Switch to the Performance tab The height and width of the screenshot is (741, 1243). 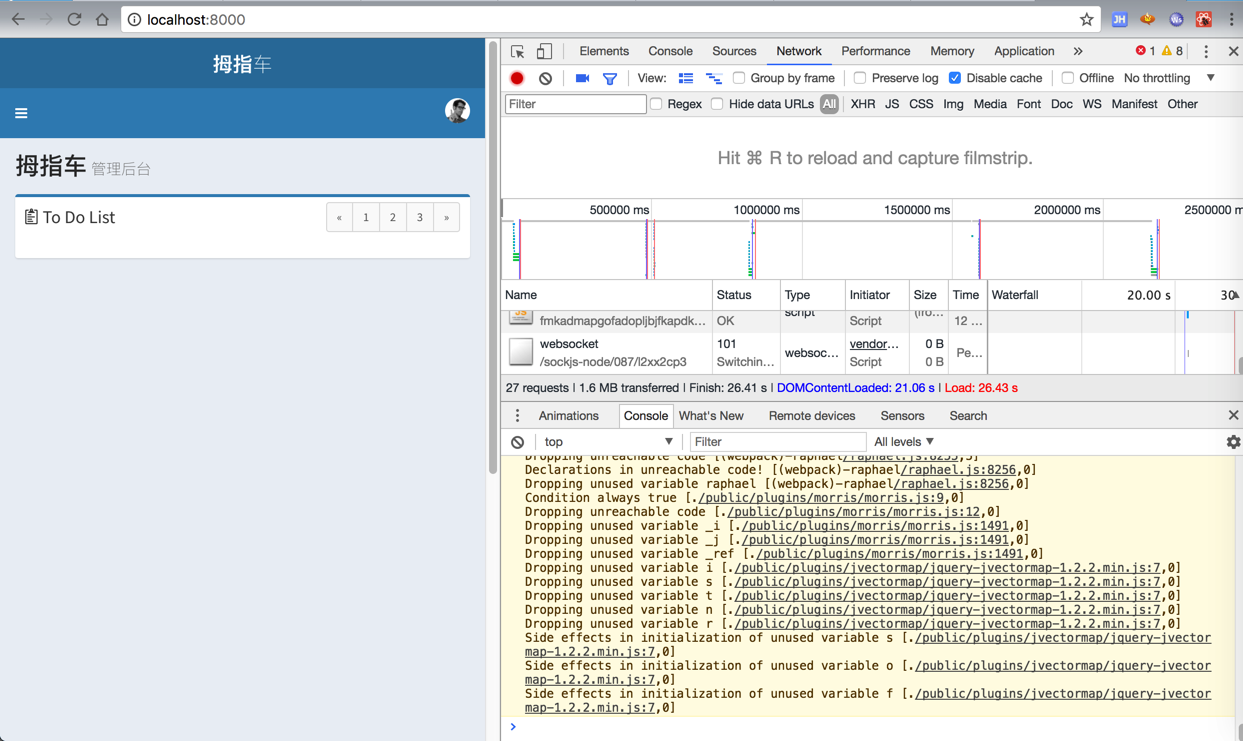pos(875,51)
